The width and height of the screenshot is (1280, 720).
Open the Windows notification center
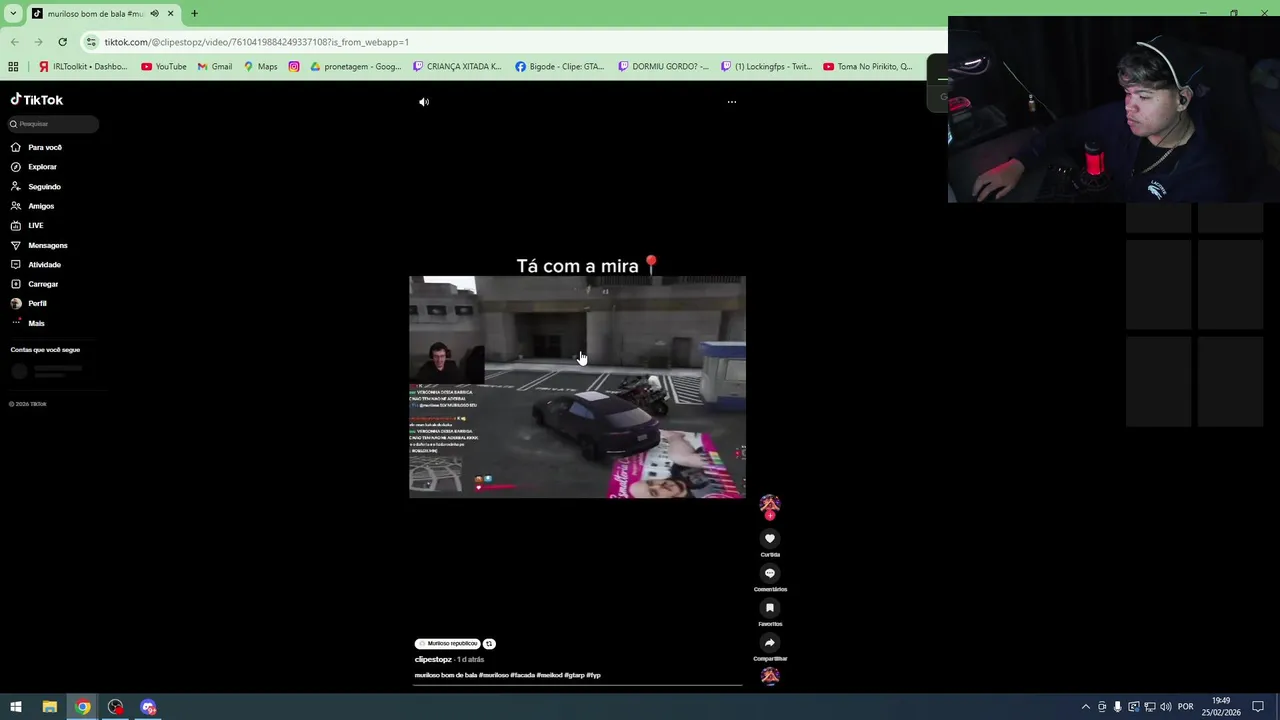point(1258,707)
